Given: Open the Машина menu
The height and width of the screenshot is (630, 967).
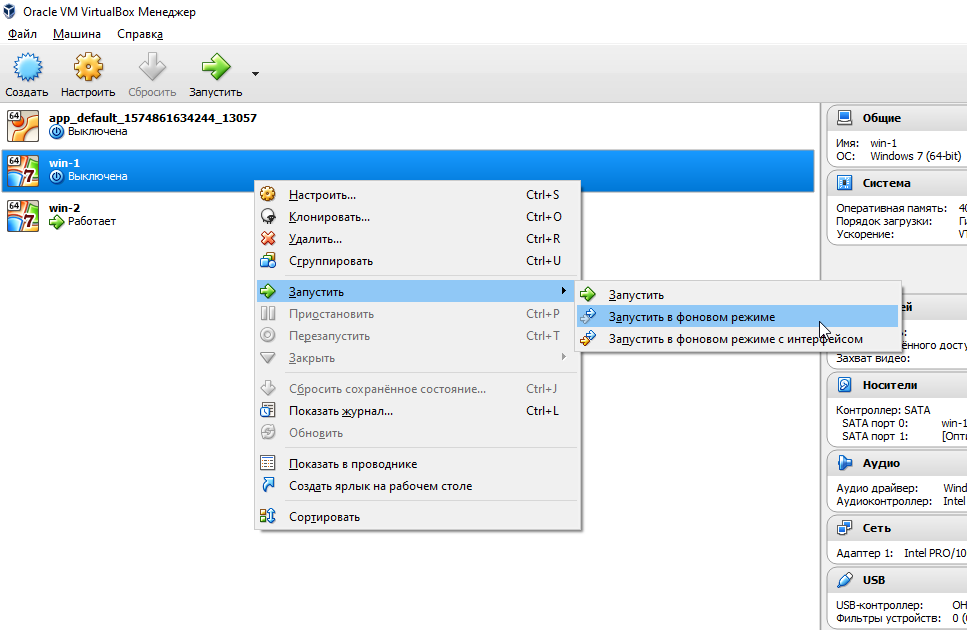Looking at the screenshot, I should tap(76, 34).
